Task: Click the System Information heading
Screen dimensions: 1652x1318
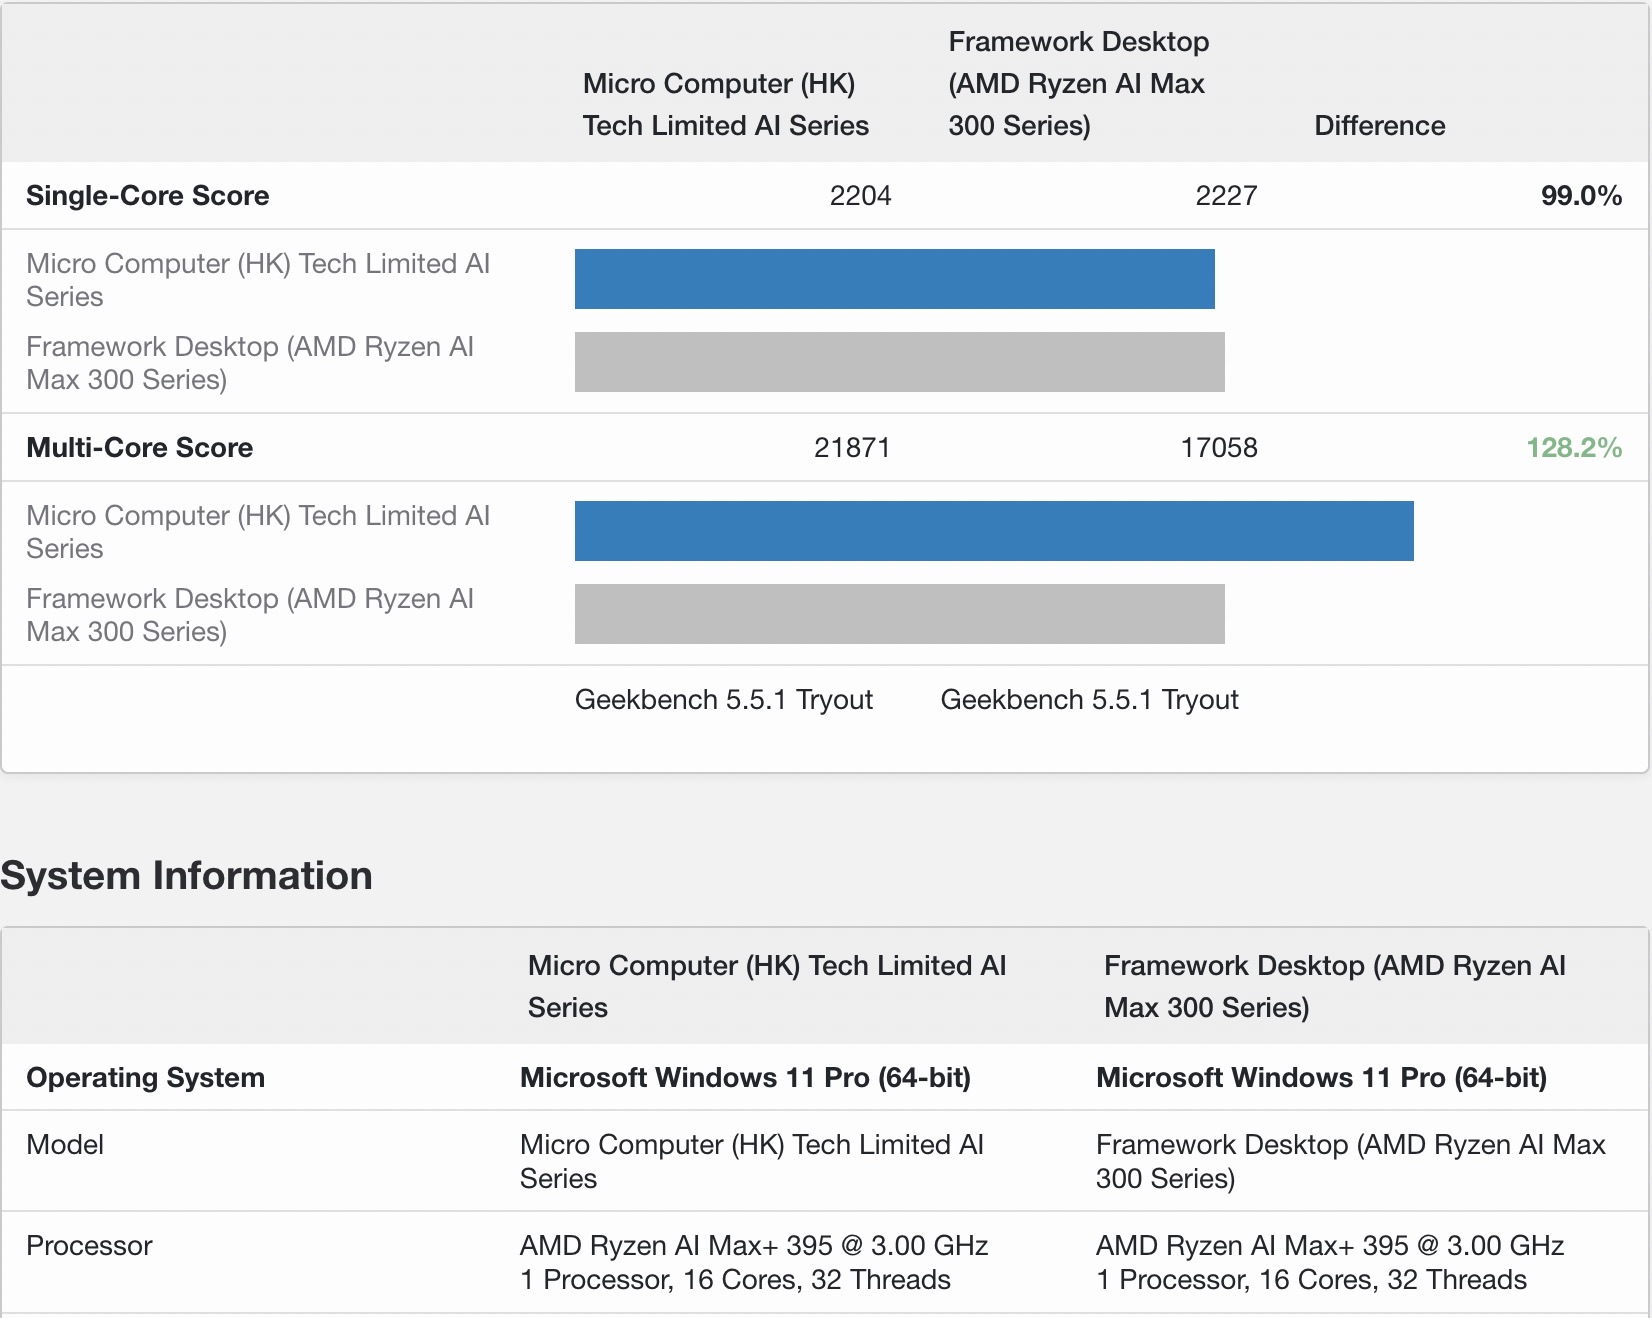Action: (x=187, y=876)
